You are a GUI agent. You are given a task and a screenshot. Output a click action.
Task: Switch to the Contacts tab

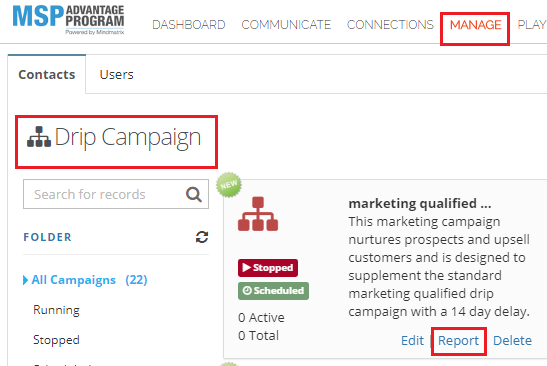tap(47, 74)
